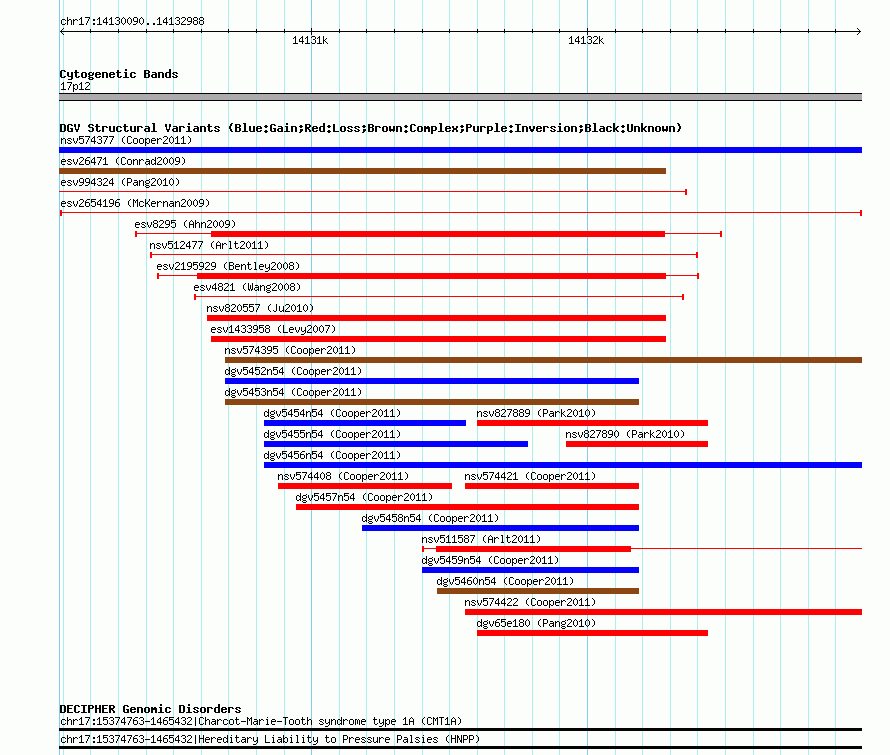The width and height of the screenshot is (890, 755).
Task: Click the nsv820557 (Ju2010) label
Action: coord(260,308)
